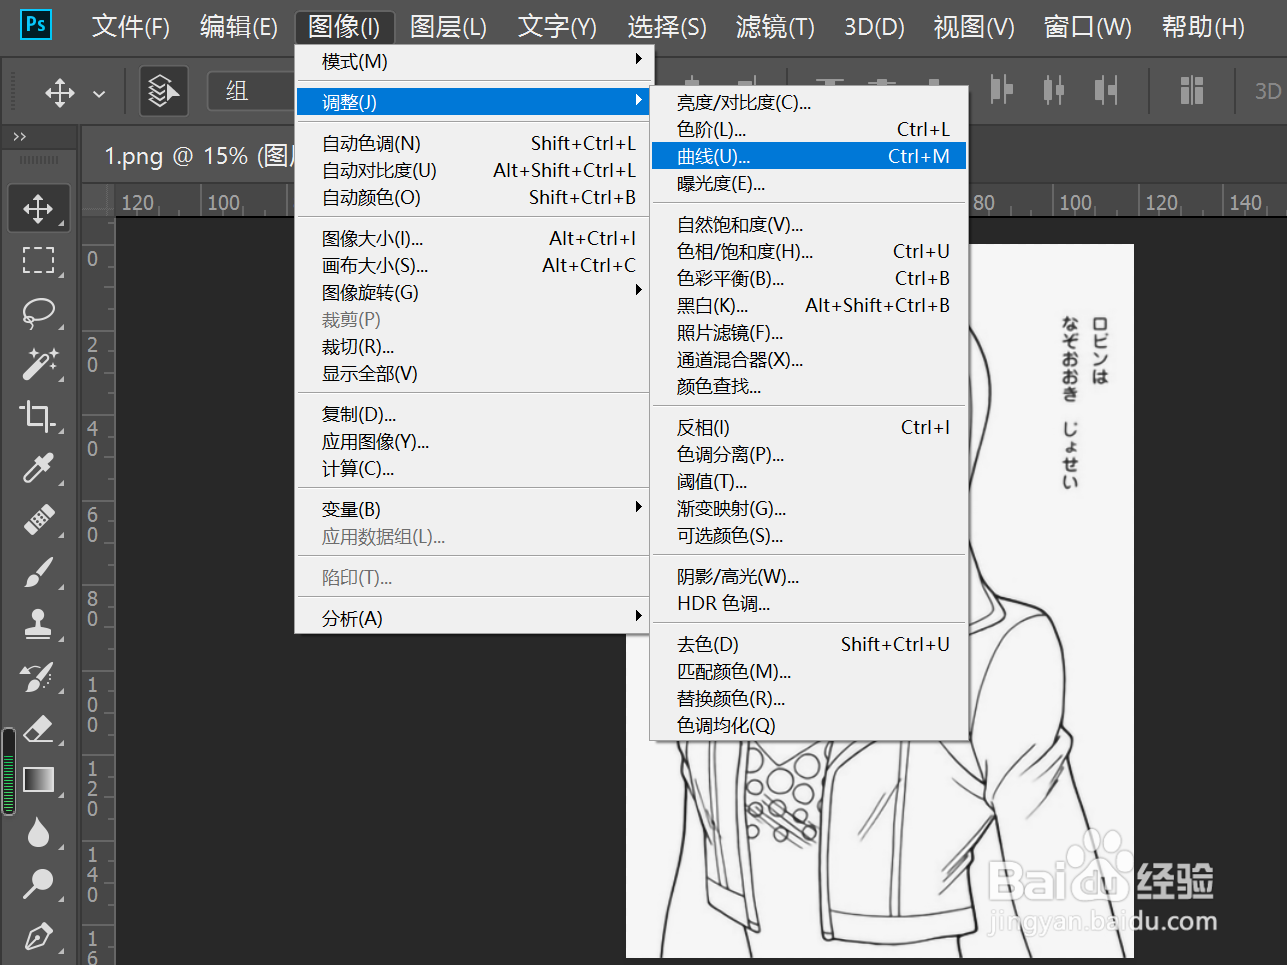Select the Eraser tool
1287x965 pixels.
(38, 730)
